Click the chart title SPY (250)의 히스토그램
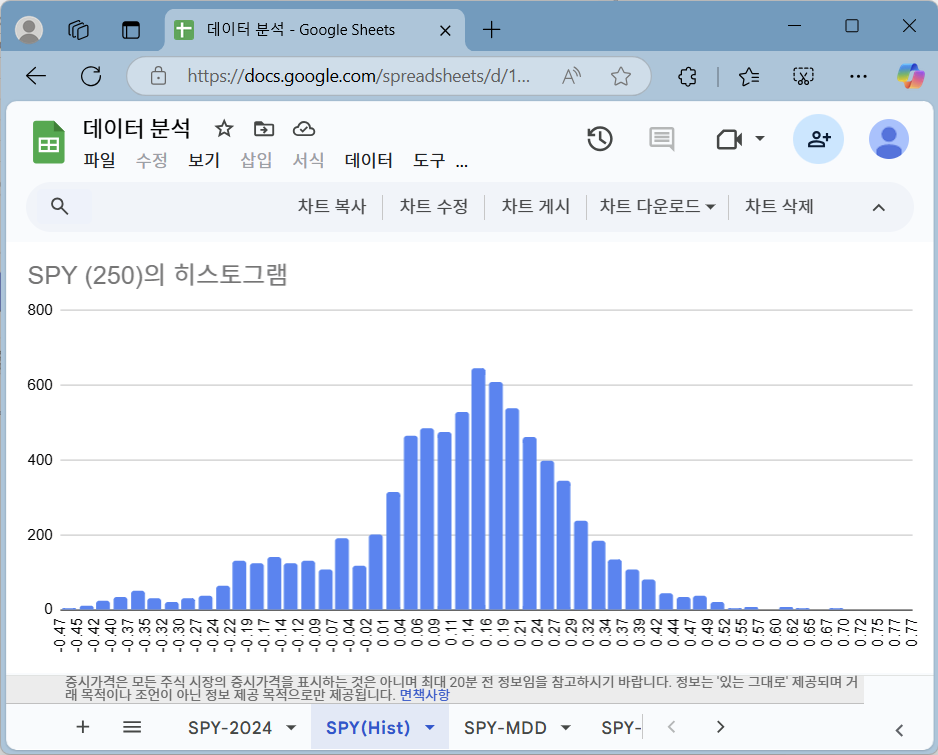The height and width of the screenshot is (755, 938). tap(158, 275)
